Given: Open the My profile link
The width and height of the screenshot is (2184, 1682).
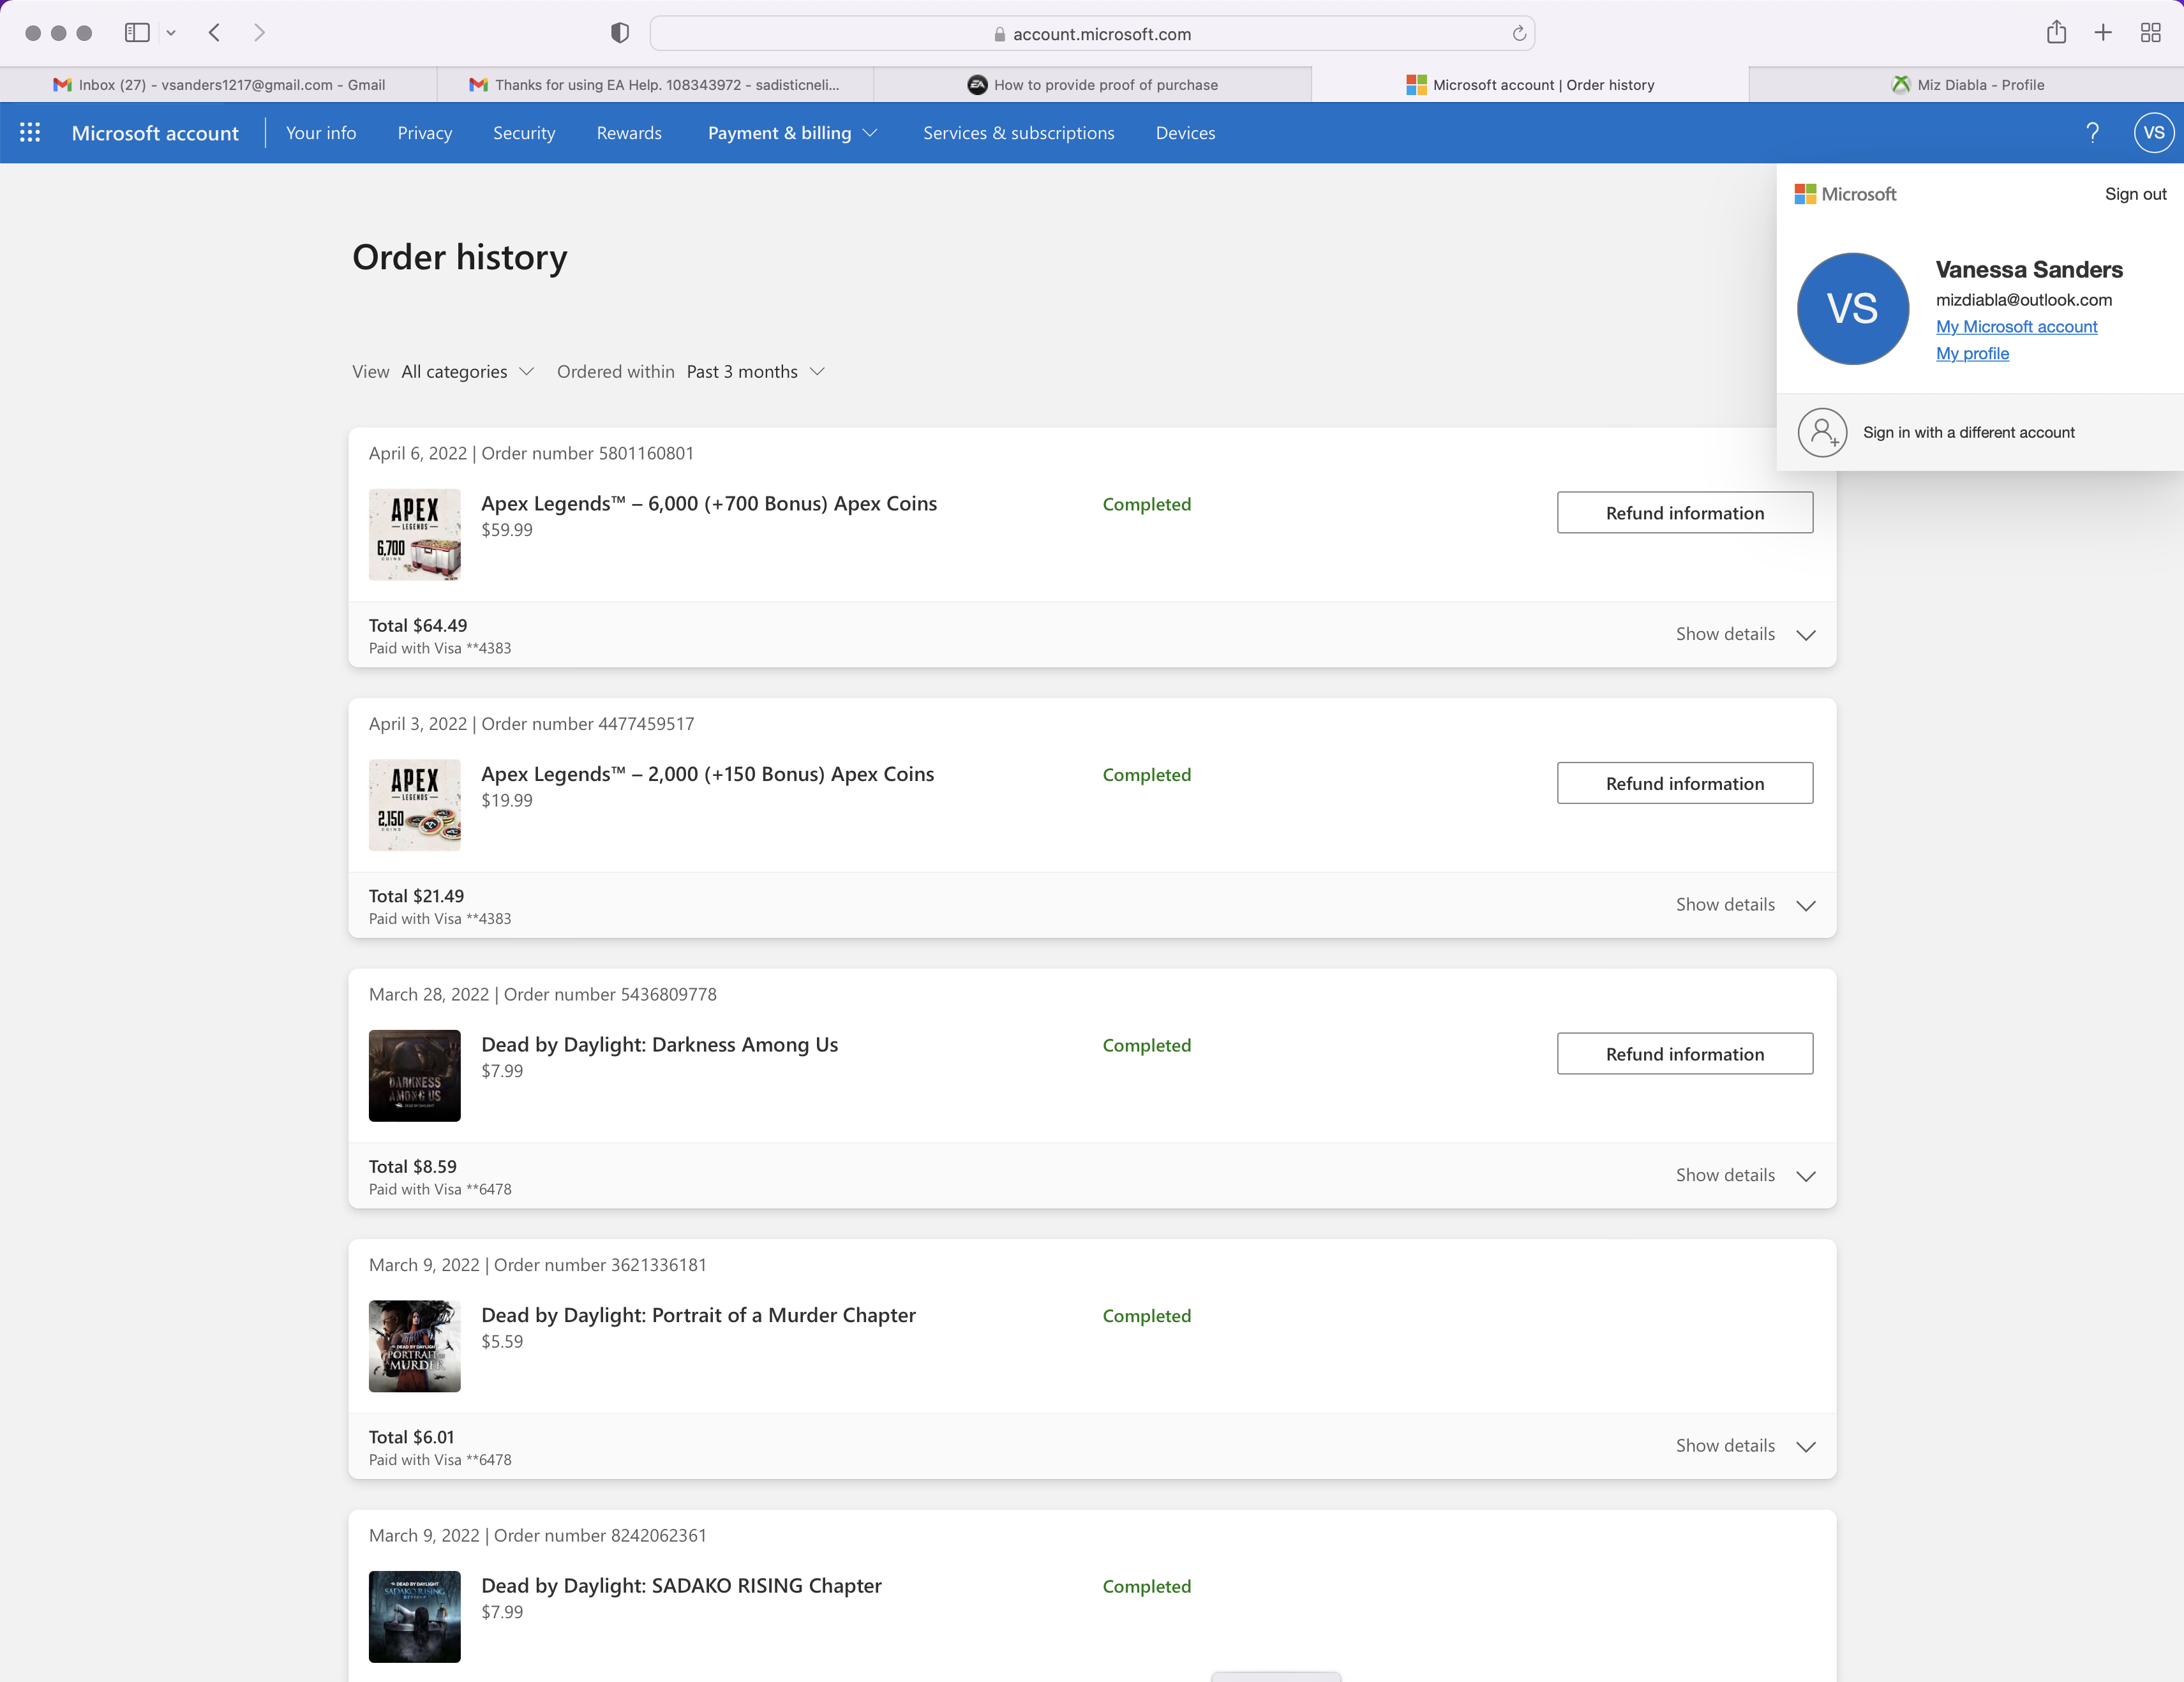Looking at the screenshot, I should (x=1972, y=354).
